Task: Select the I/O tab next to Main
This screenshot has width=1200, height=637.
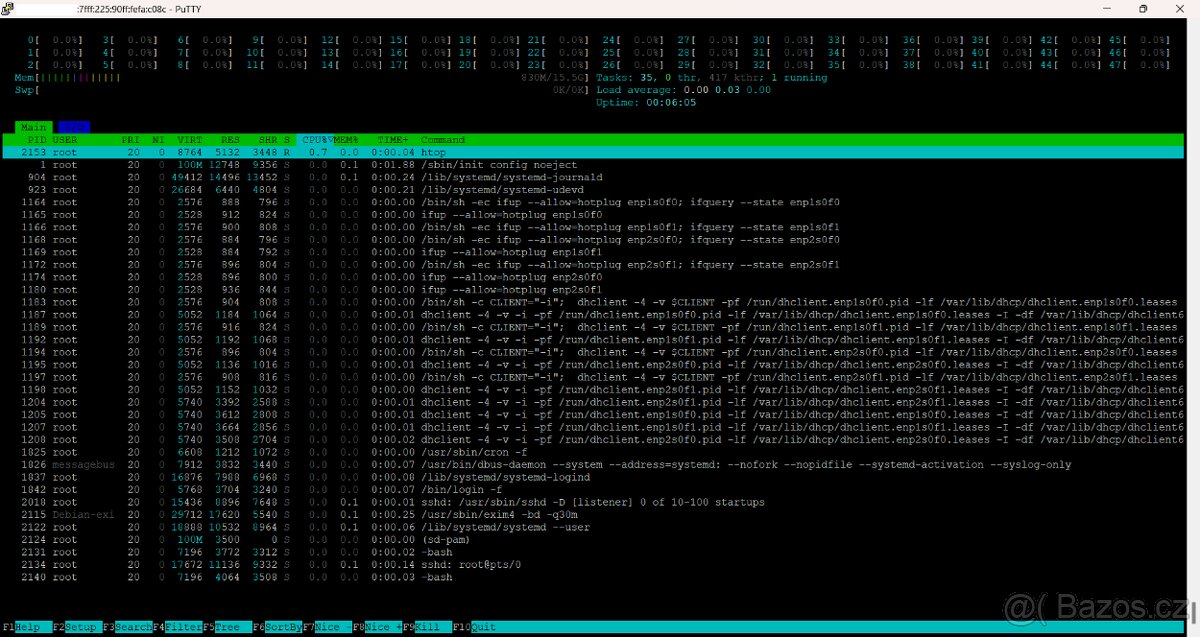Action: point(73,127)
